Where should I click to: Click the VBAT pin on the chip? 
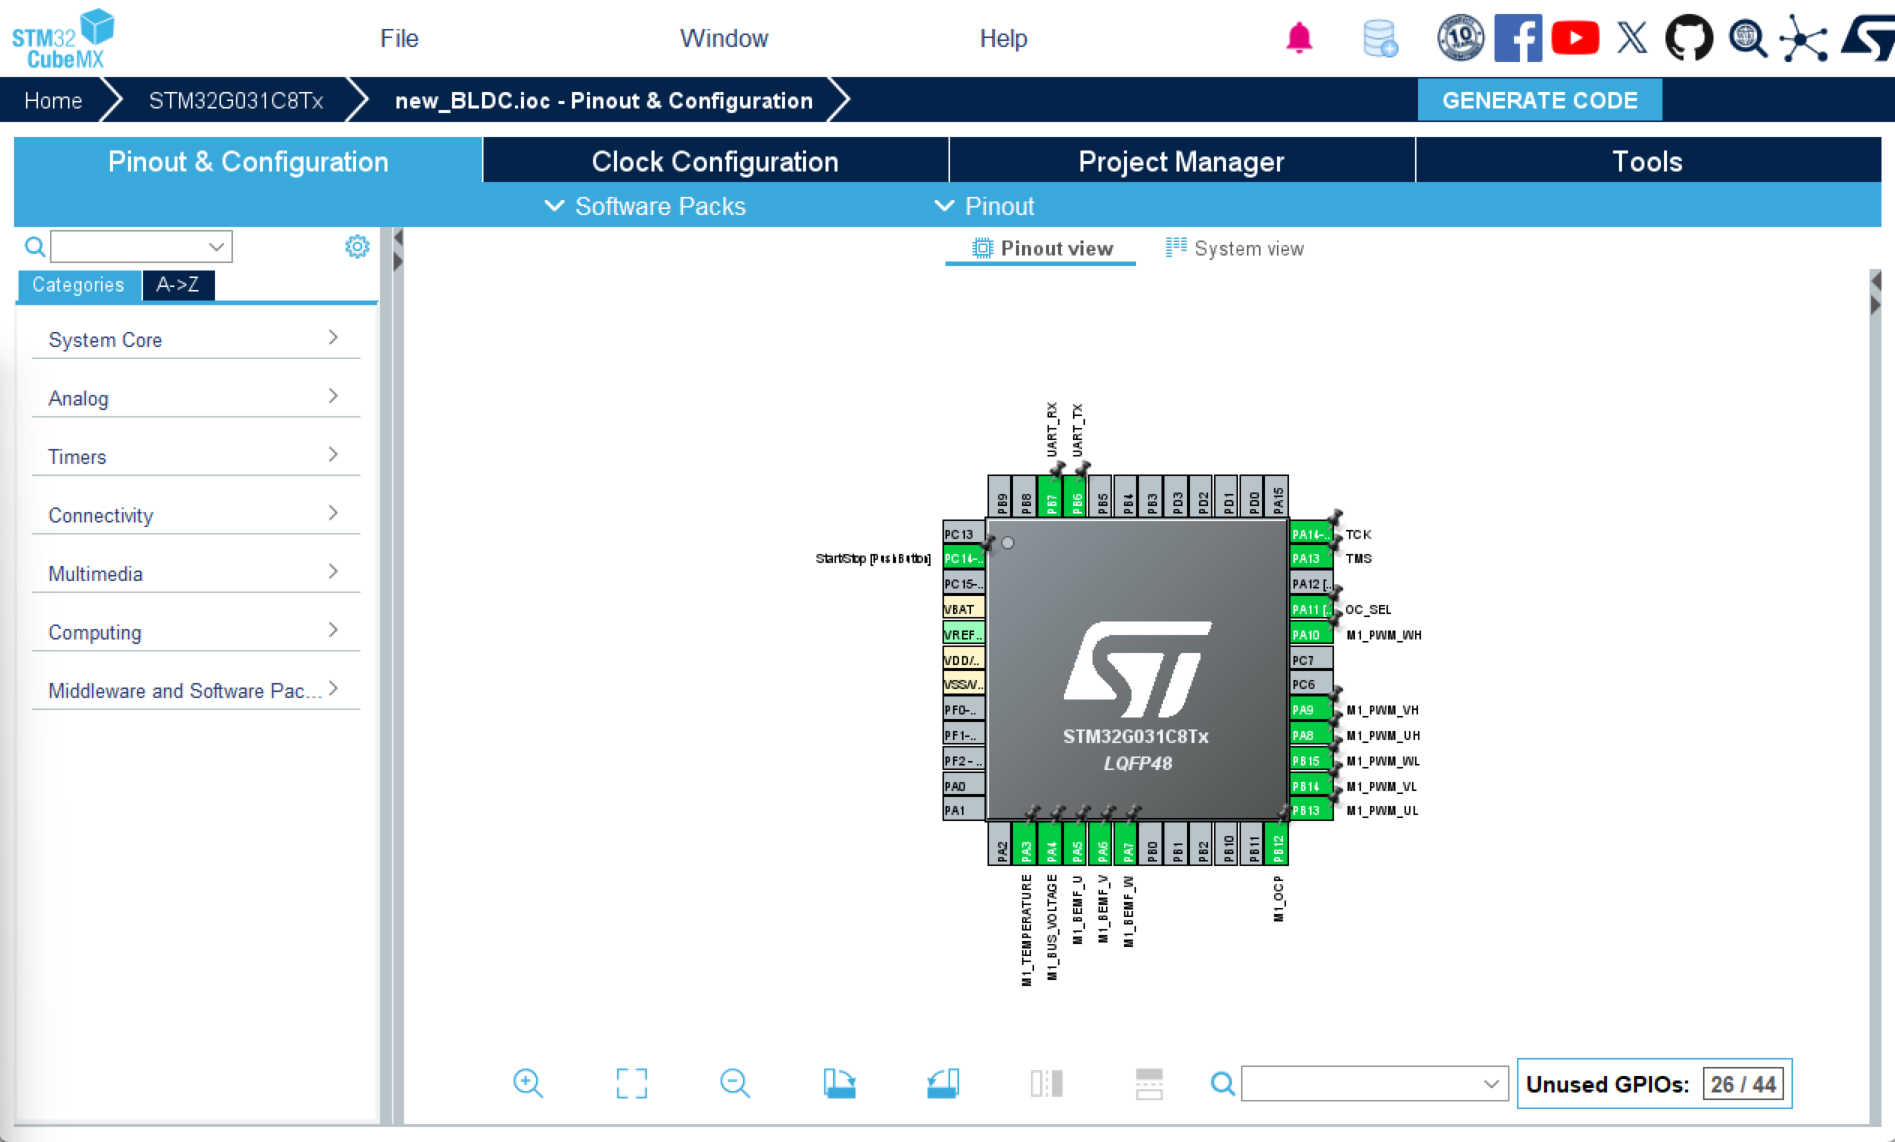point(963,609)
